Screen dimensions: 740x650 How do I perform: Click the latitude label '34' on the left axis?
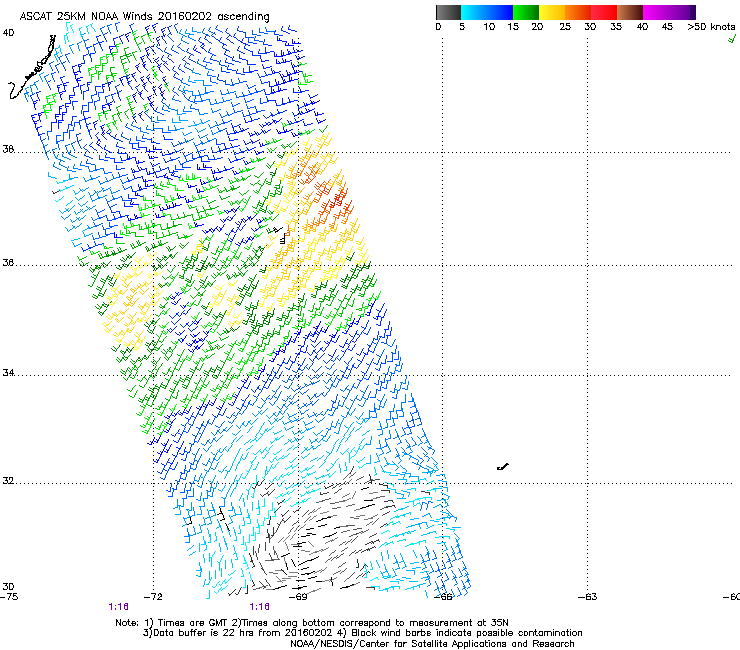(x=8, y=373)
